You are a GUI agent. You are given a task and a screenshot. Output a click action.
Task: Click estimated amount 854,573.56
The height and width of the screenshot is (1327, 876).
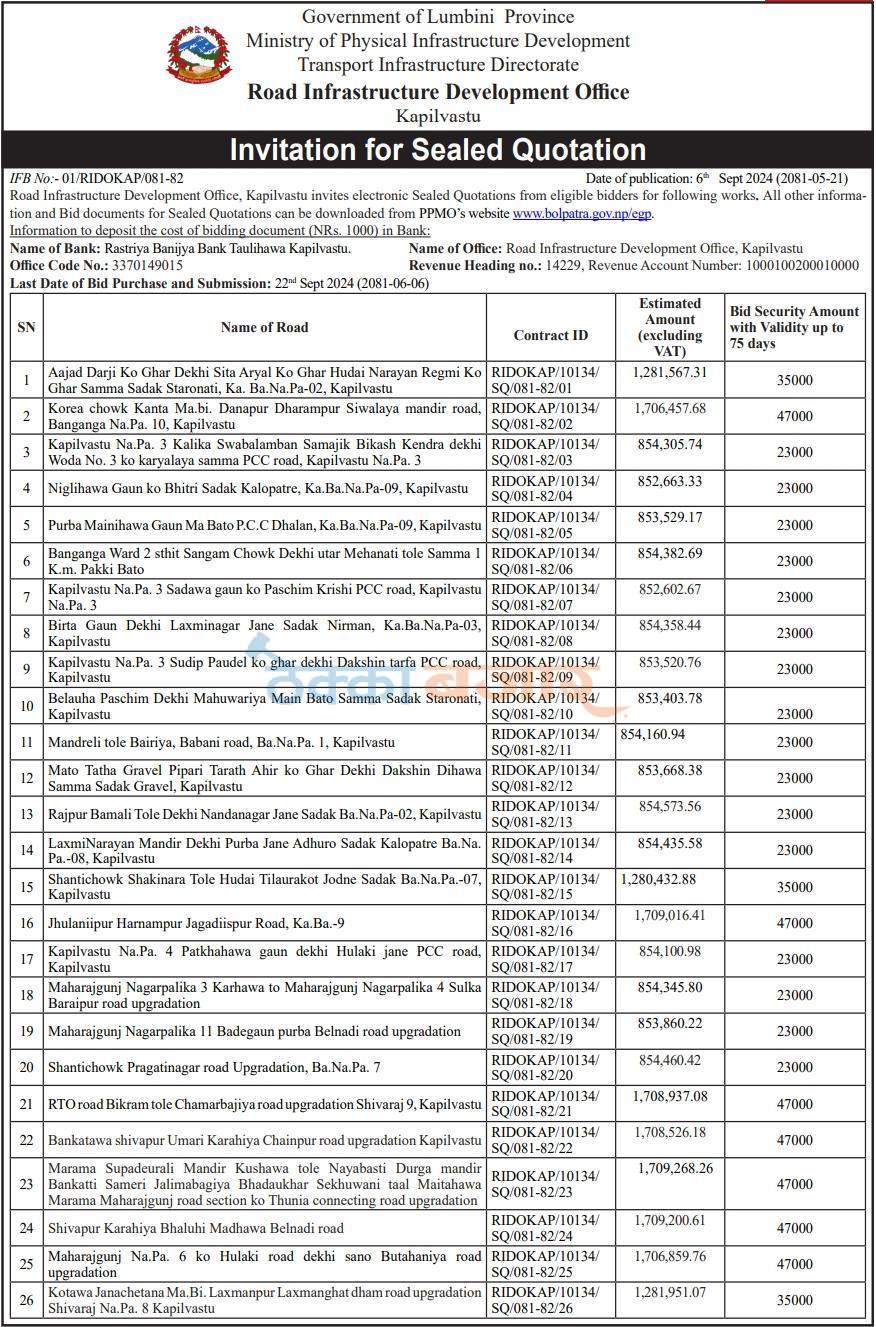click(670, 806)
